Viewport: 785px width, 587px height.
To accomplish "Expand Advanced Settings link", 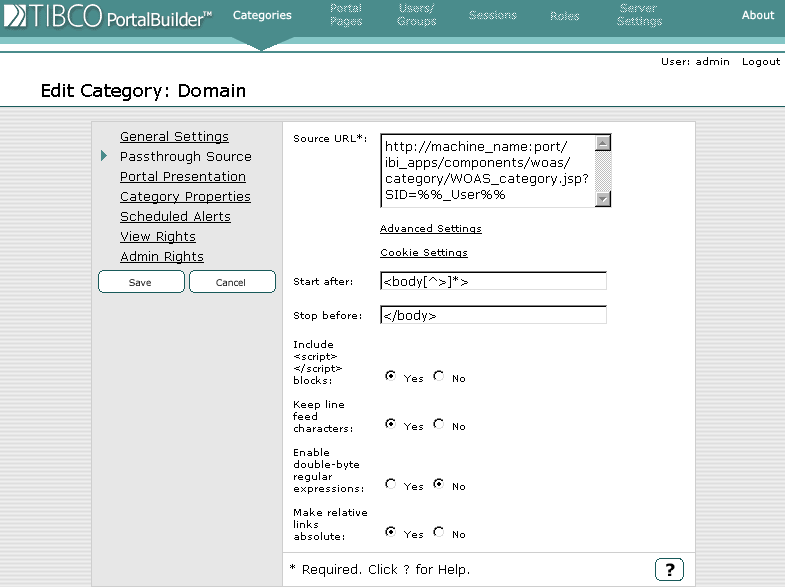I will click(430, 229).
